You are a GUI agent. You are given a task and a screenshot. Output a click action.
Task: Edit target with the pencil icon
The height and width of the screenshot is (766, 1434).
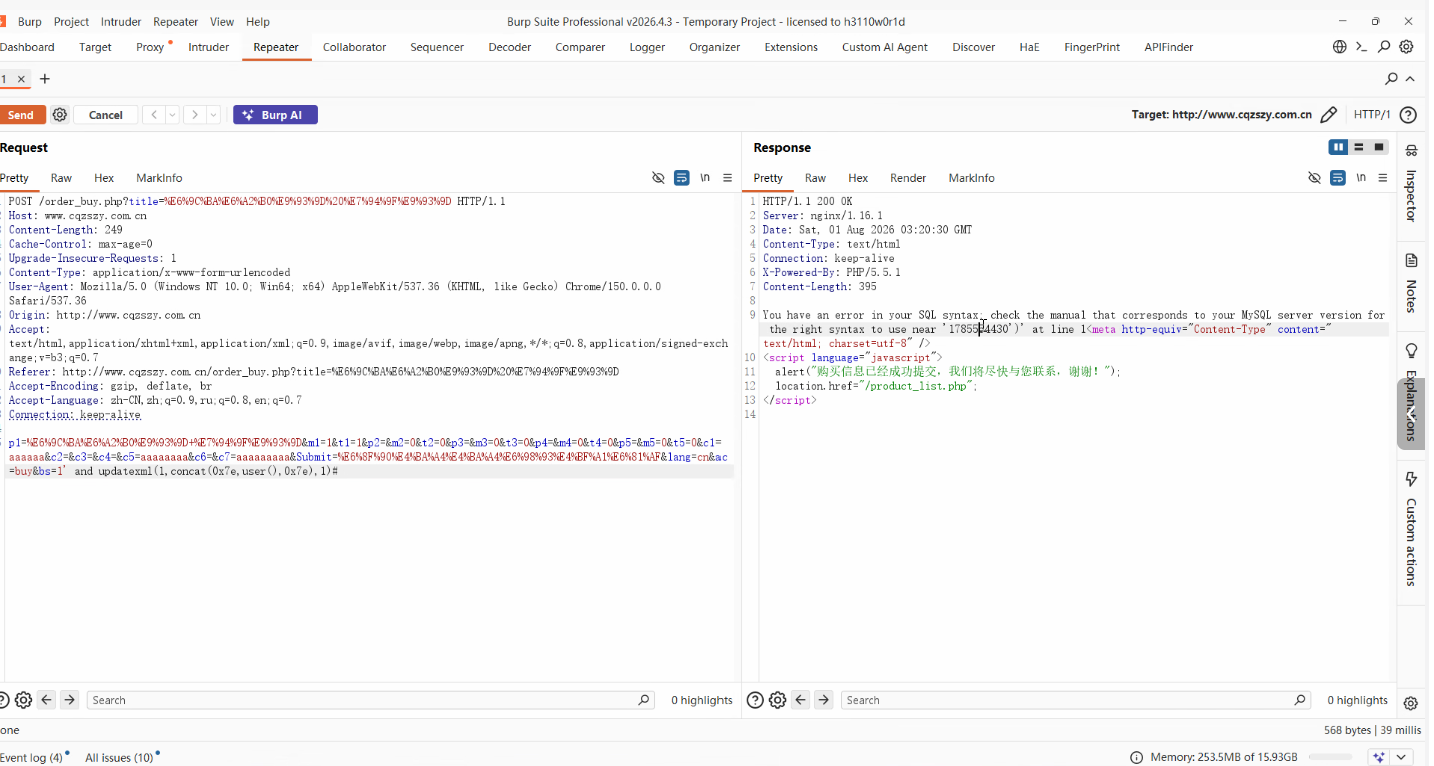(x=1329, y=115)
